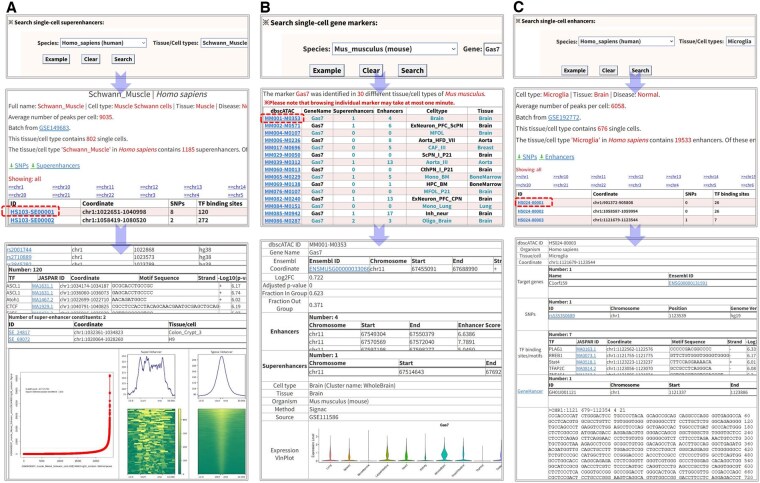The width and height of the screenshot is (760, 483).
Task: Open the GeneHancer link in panel C details
Action: point(530,391)
